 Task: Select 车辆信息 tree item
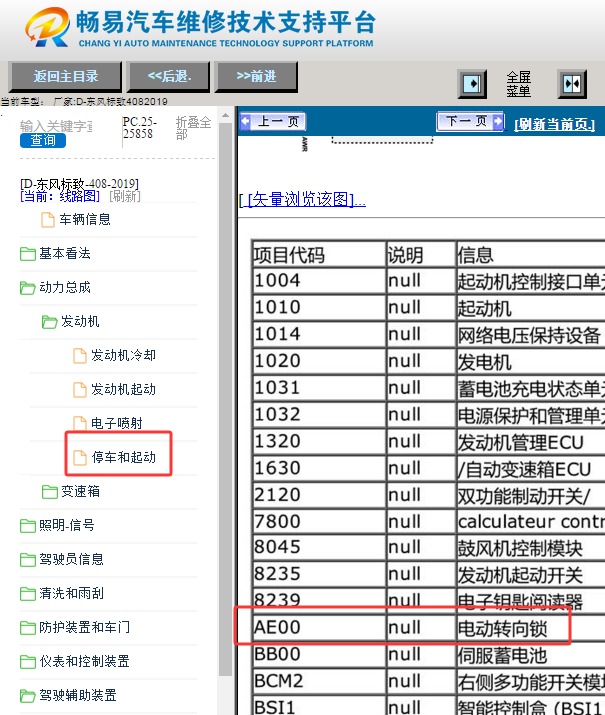(85, 219)
